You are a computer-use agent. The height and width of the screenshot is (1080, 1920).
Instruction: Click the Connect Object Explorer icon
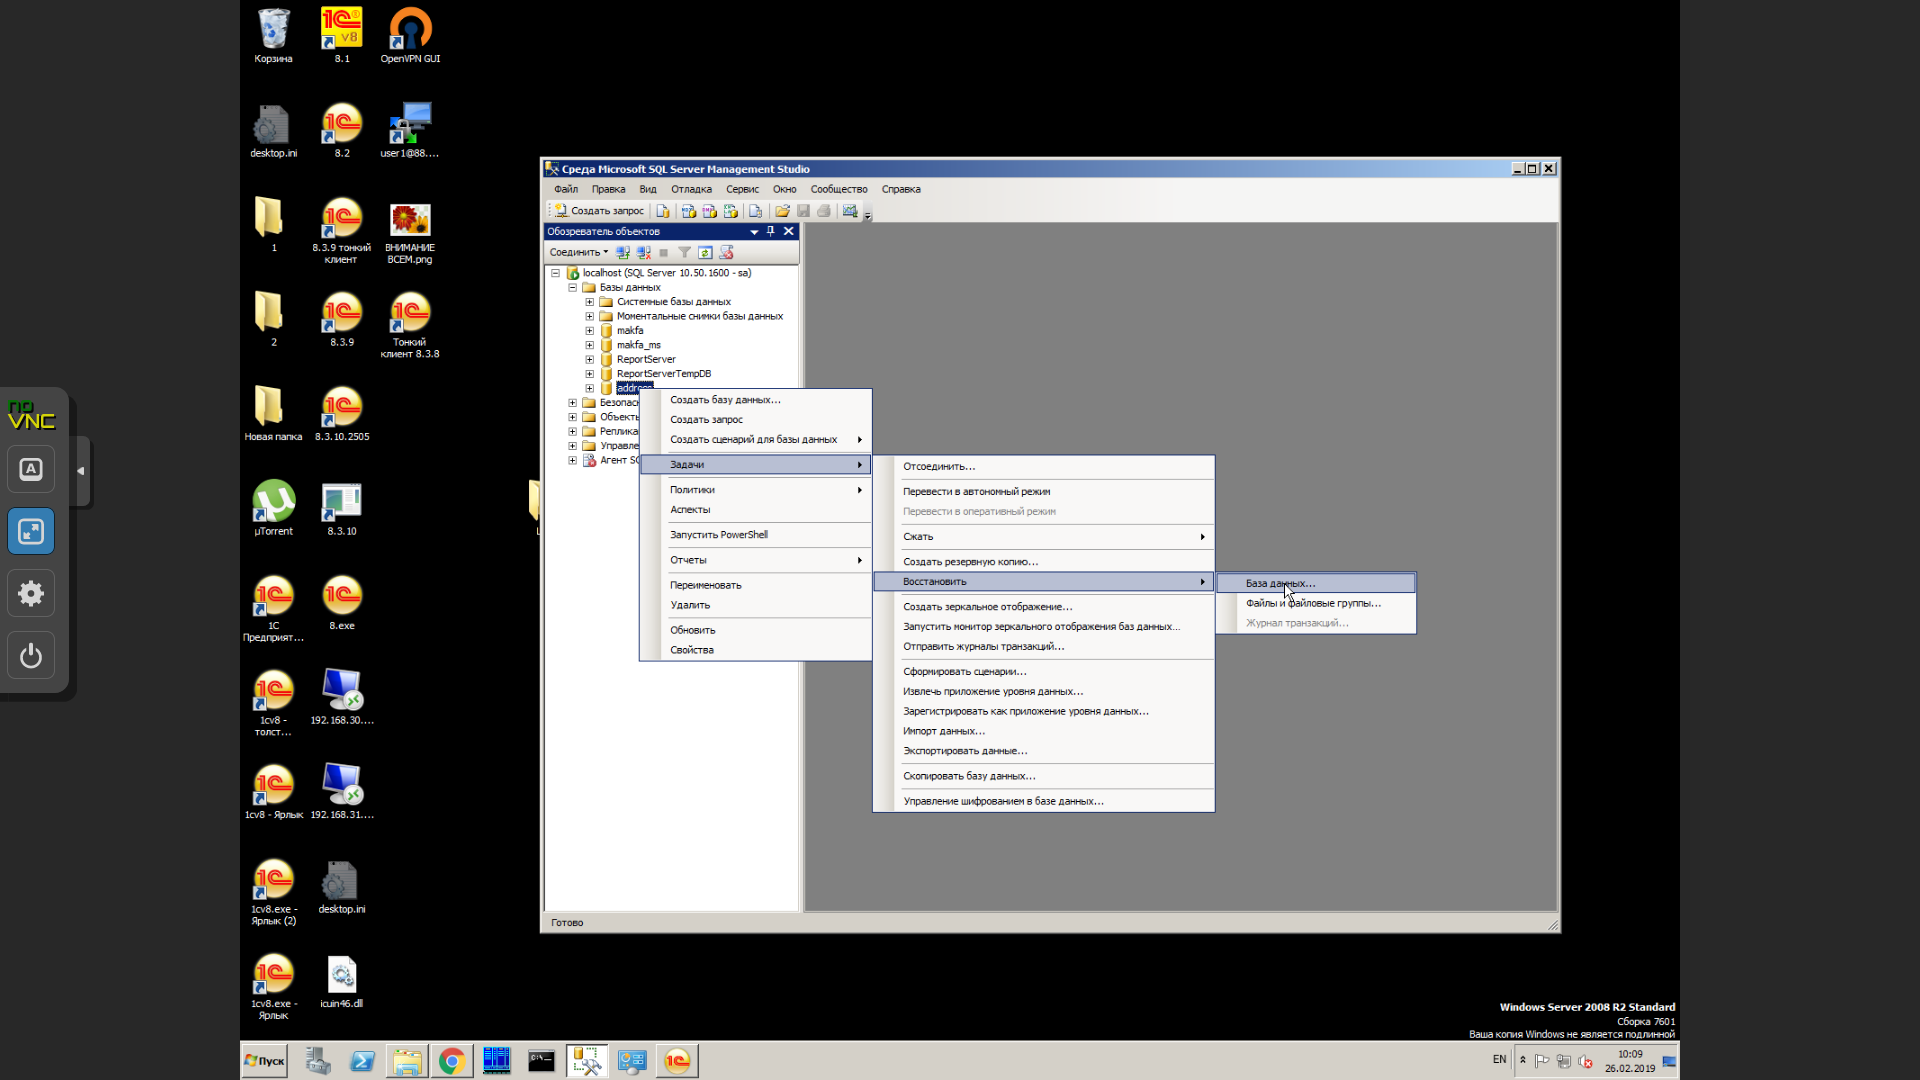(623, 253)
